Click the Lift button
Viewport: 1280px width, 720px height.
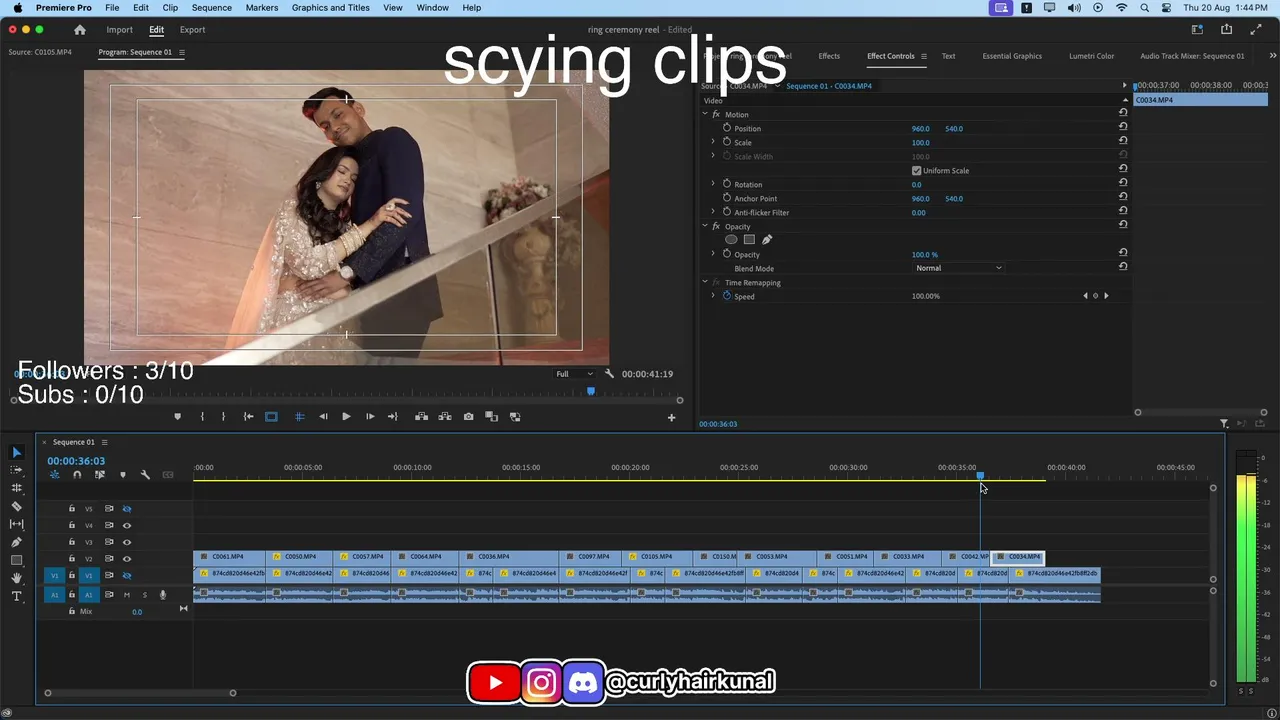(x=421, y=417)
